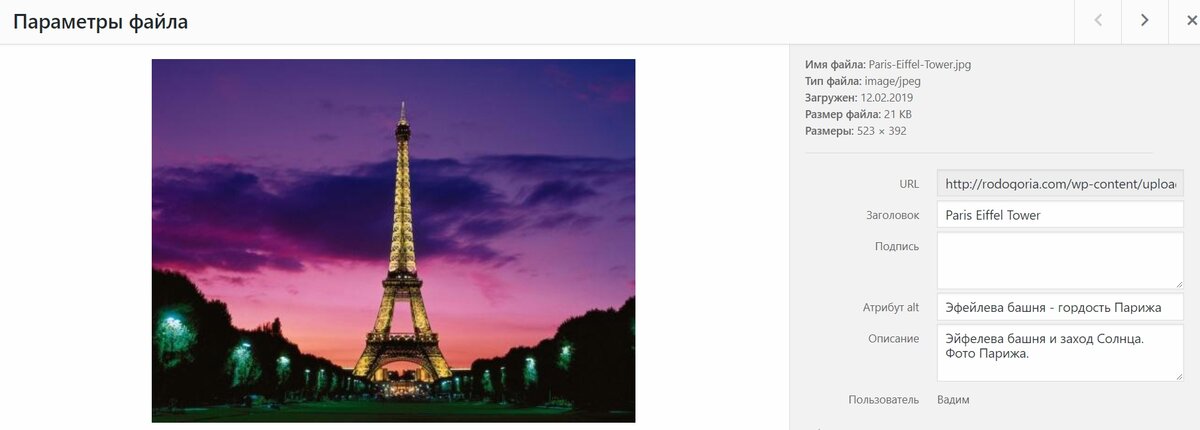
Task: Click the URL field with rodogoria.com address
Action: 1060,184
